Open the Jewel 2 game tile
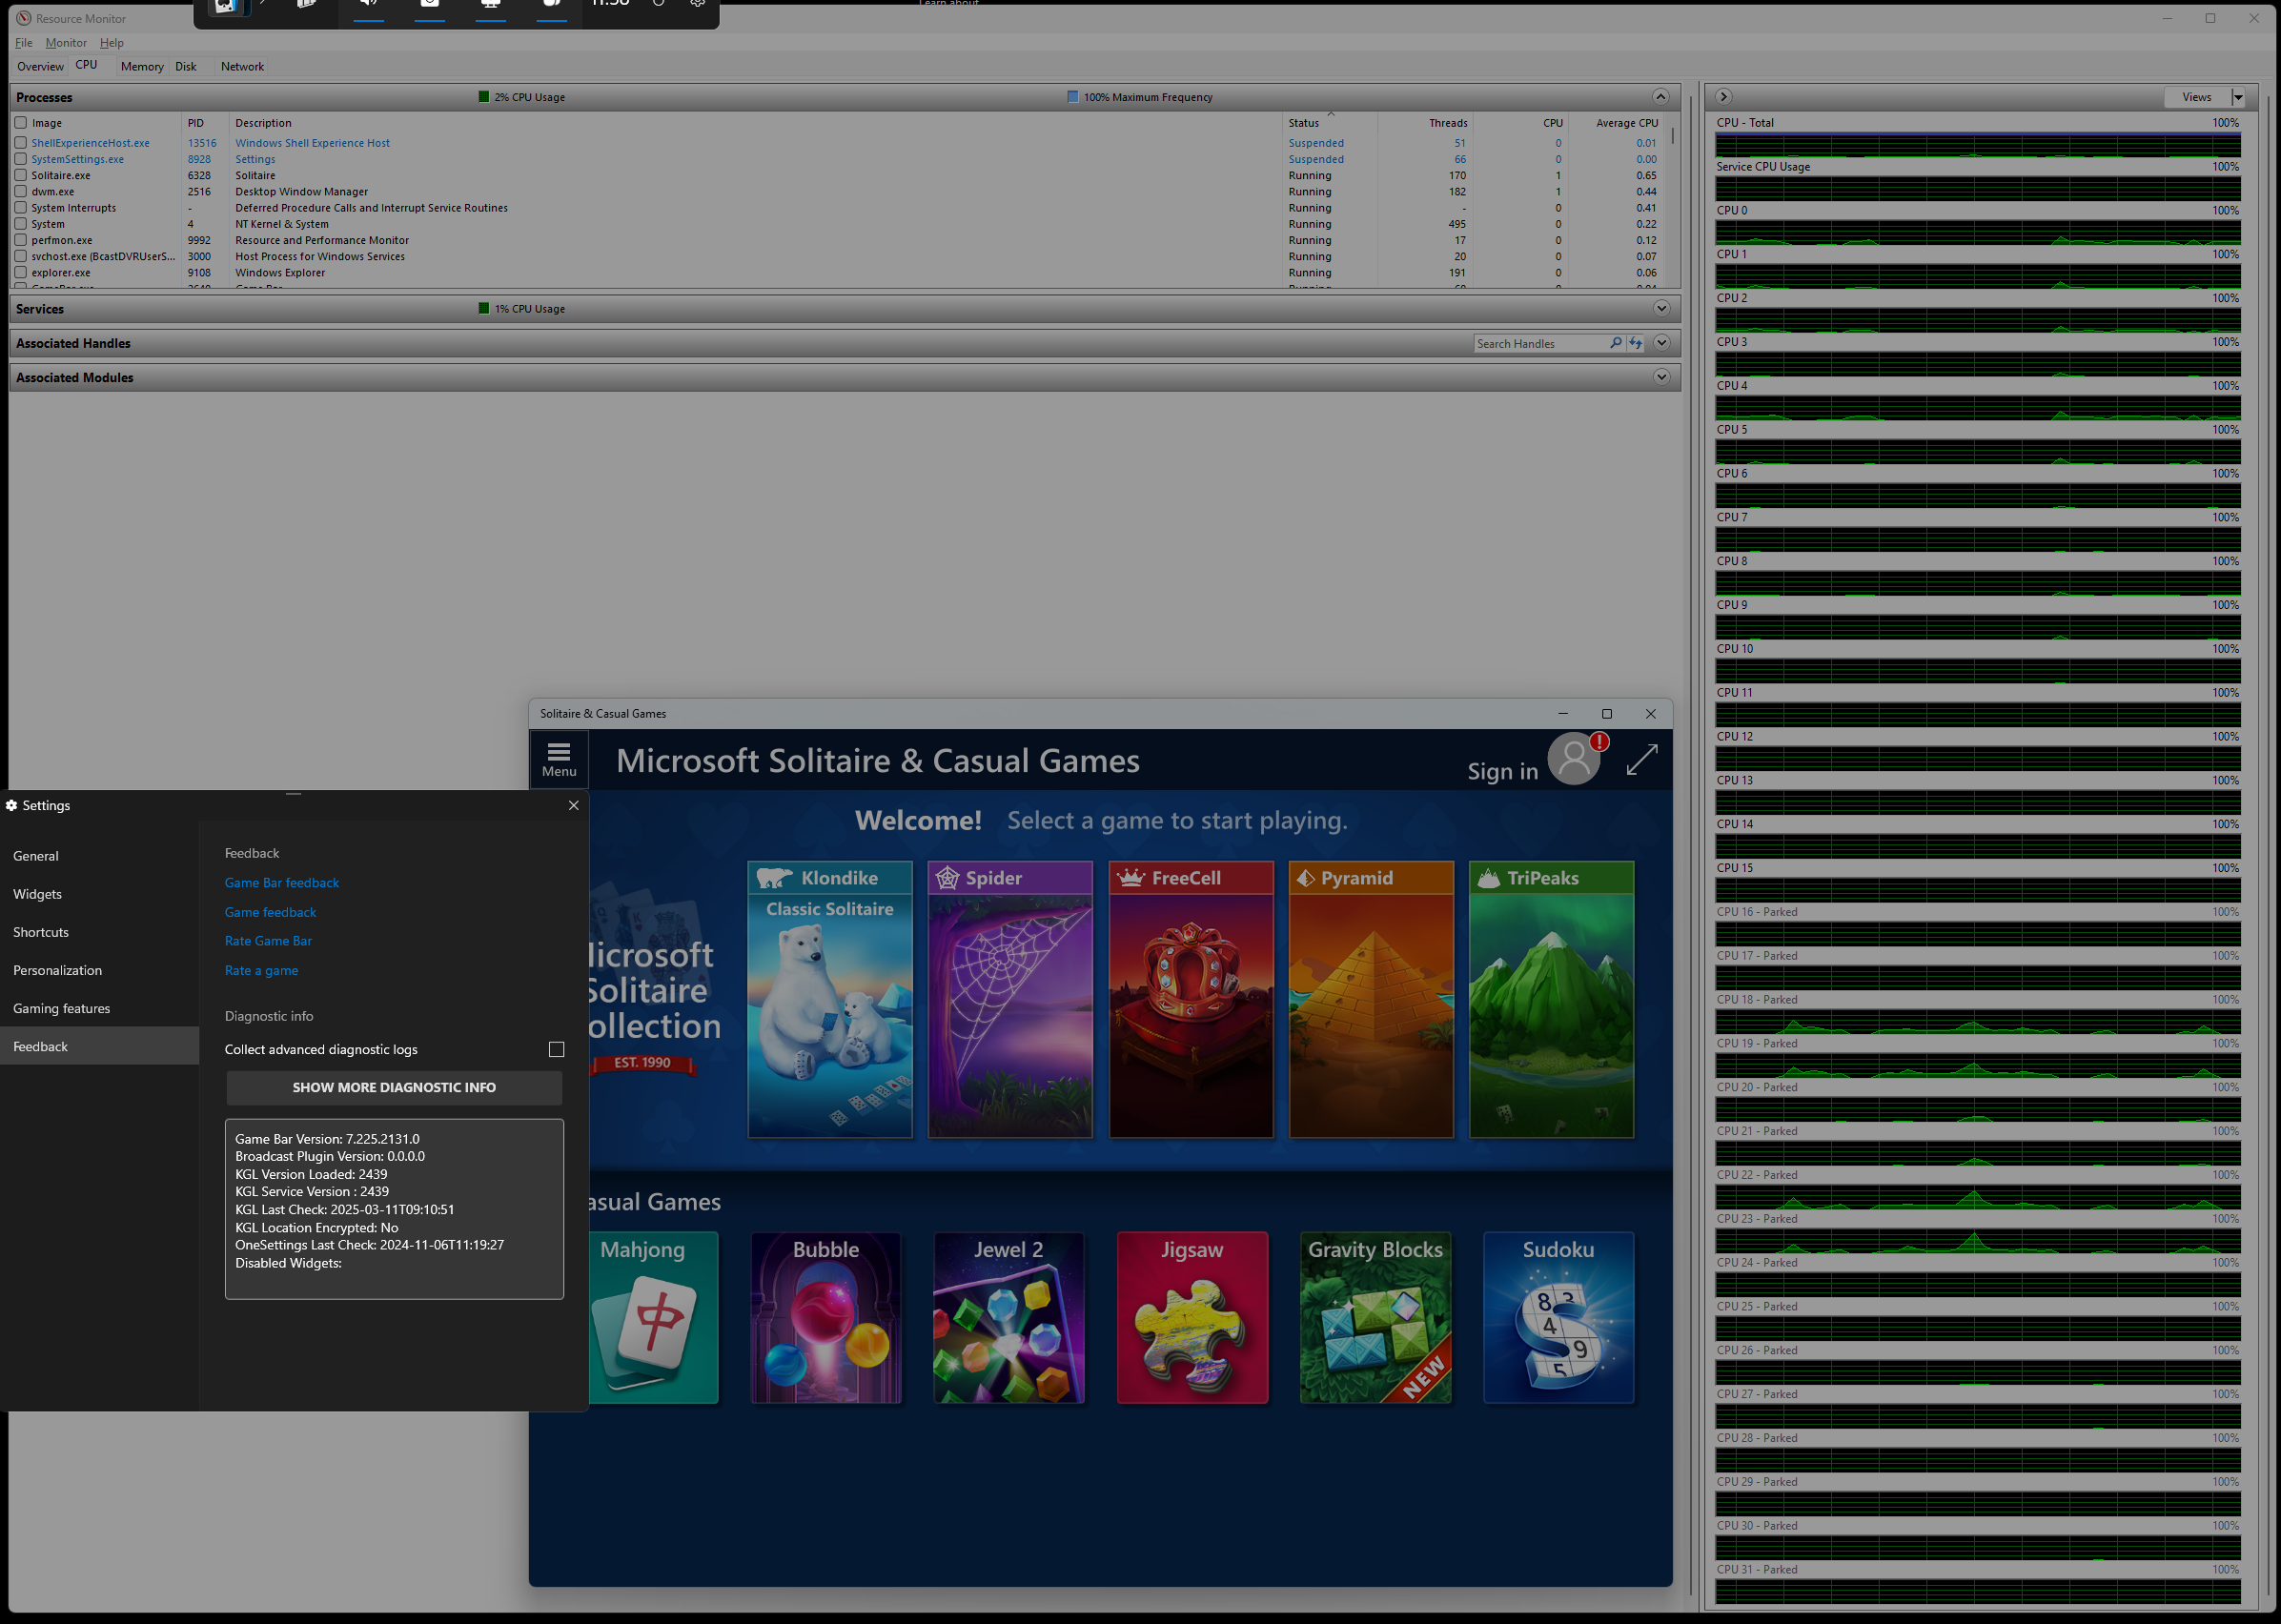This screenshot has height=1624, width=2281. [x=1009, y=1317]
